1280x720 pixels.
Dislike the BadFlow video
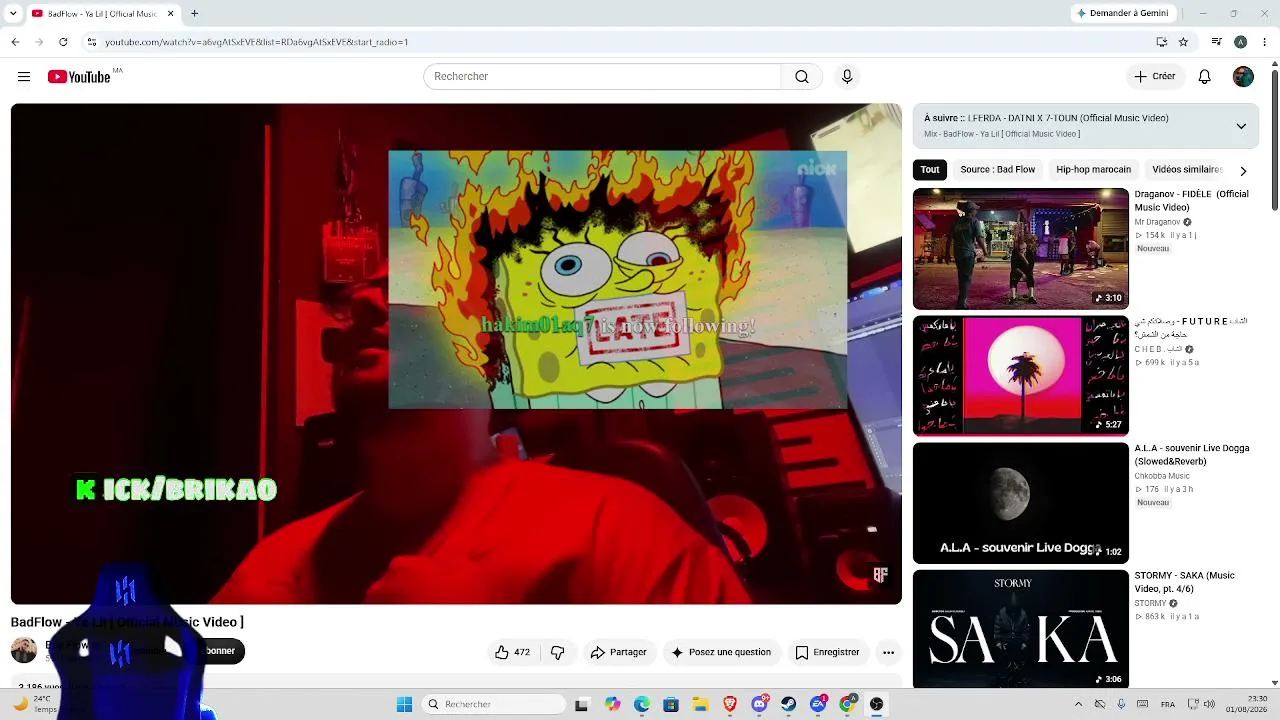558,652
